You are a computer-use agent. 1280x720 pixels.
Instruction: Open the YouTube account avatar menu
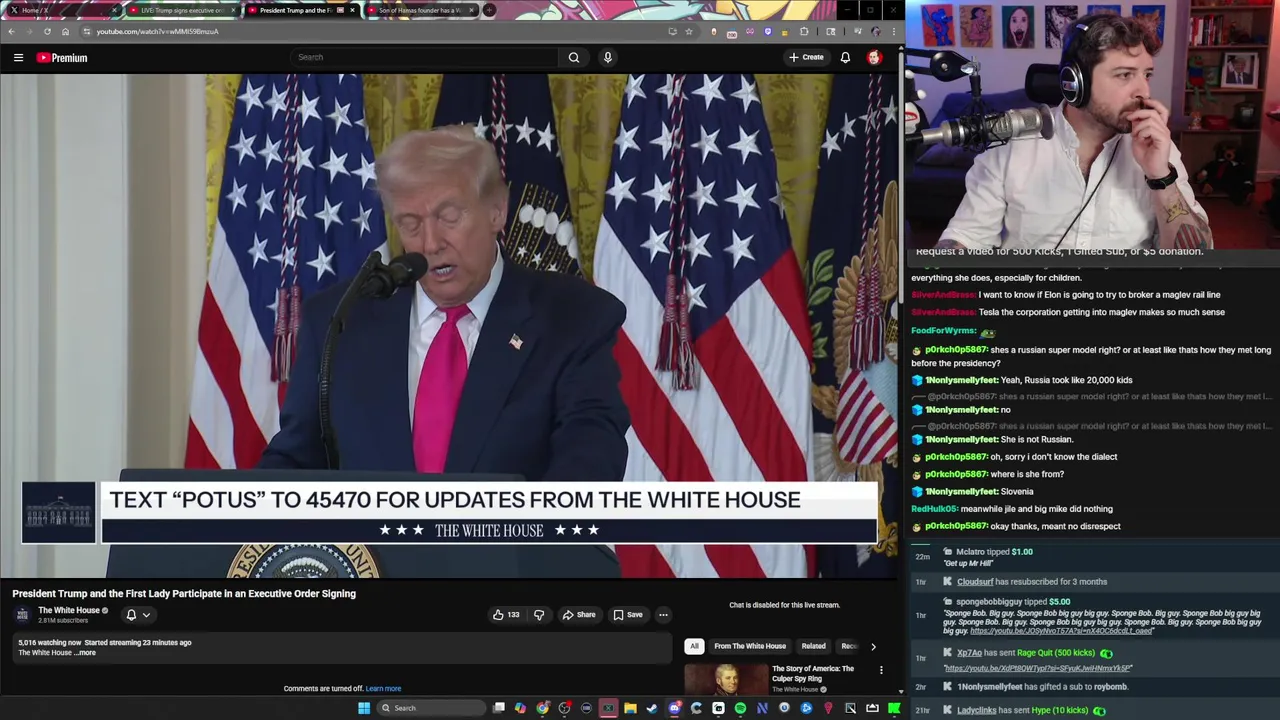[x=874, y=57]
